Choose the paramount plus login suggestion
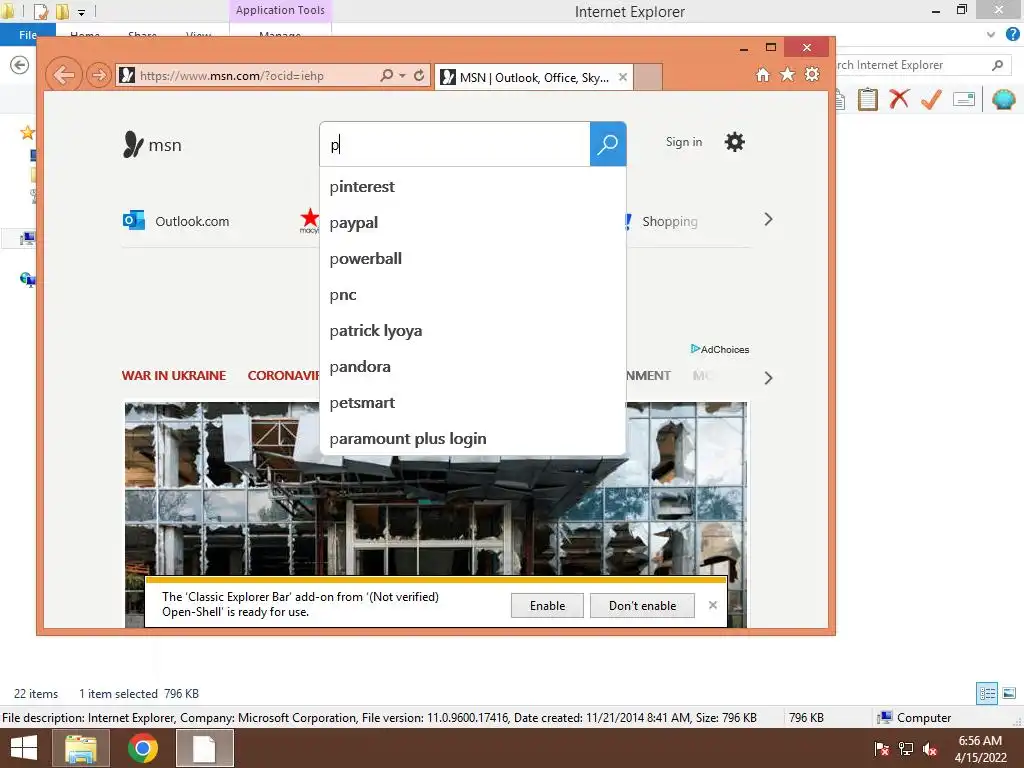 473,438
